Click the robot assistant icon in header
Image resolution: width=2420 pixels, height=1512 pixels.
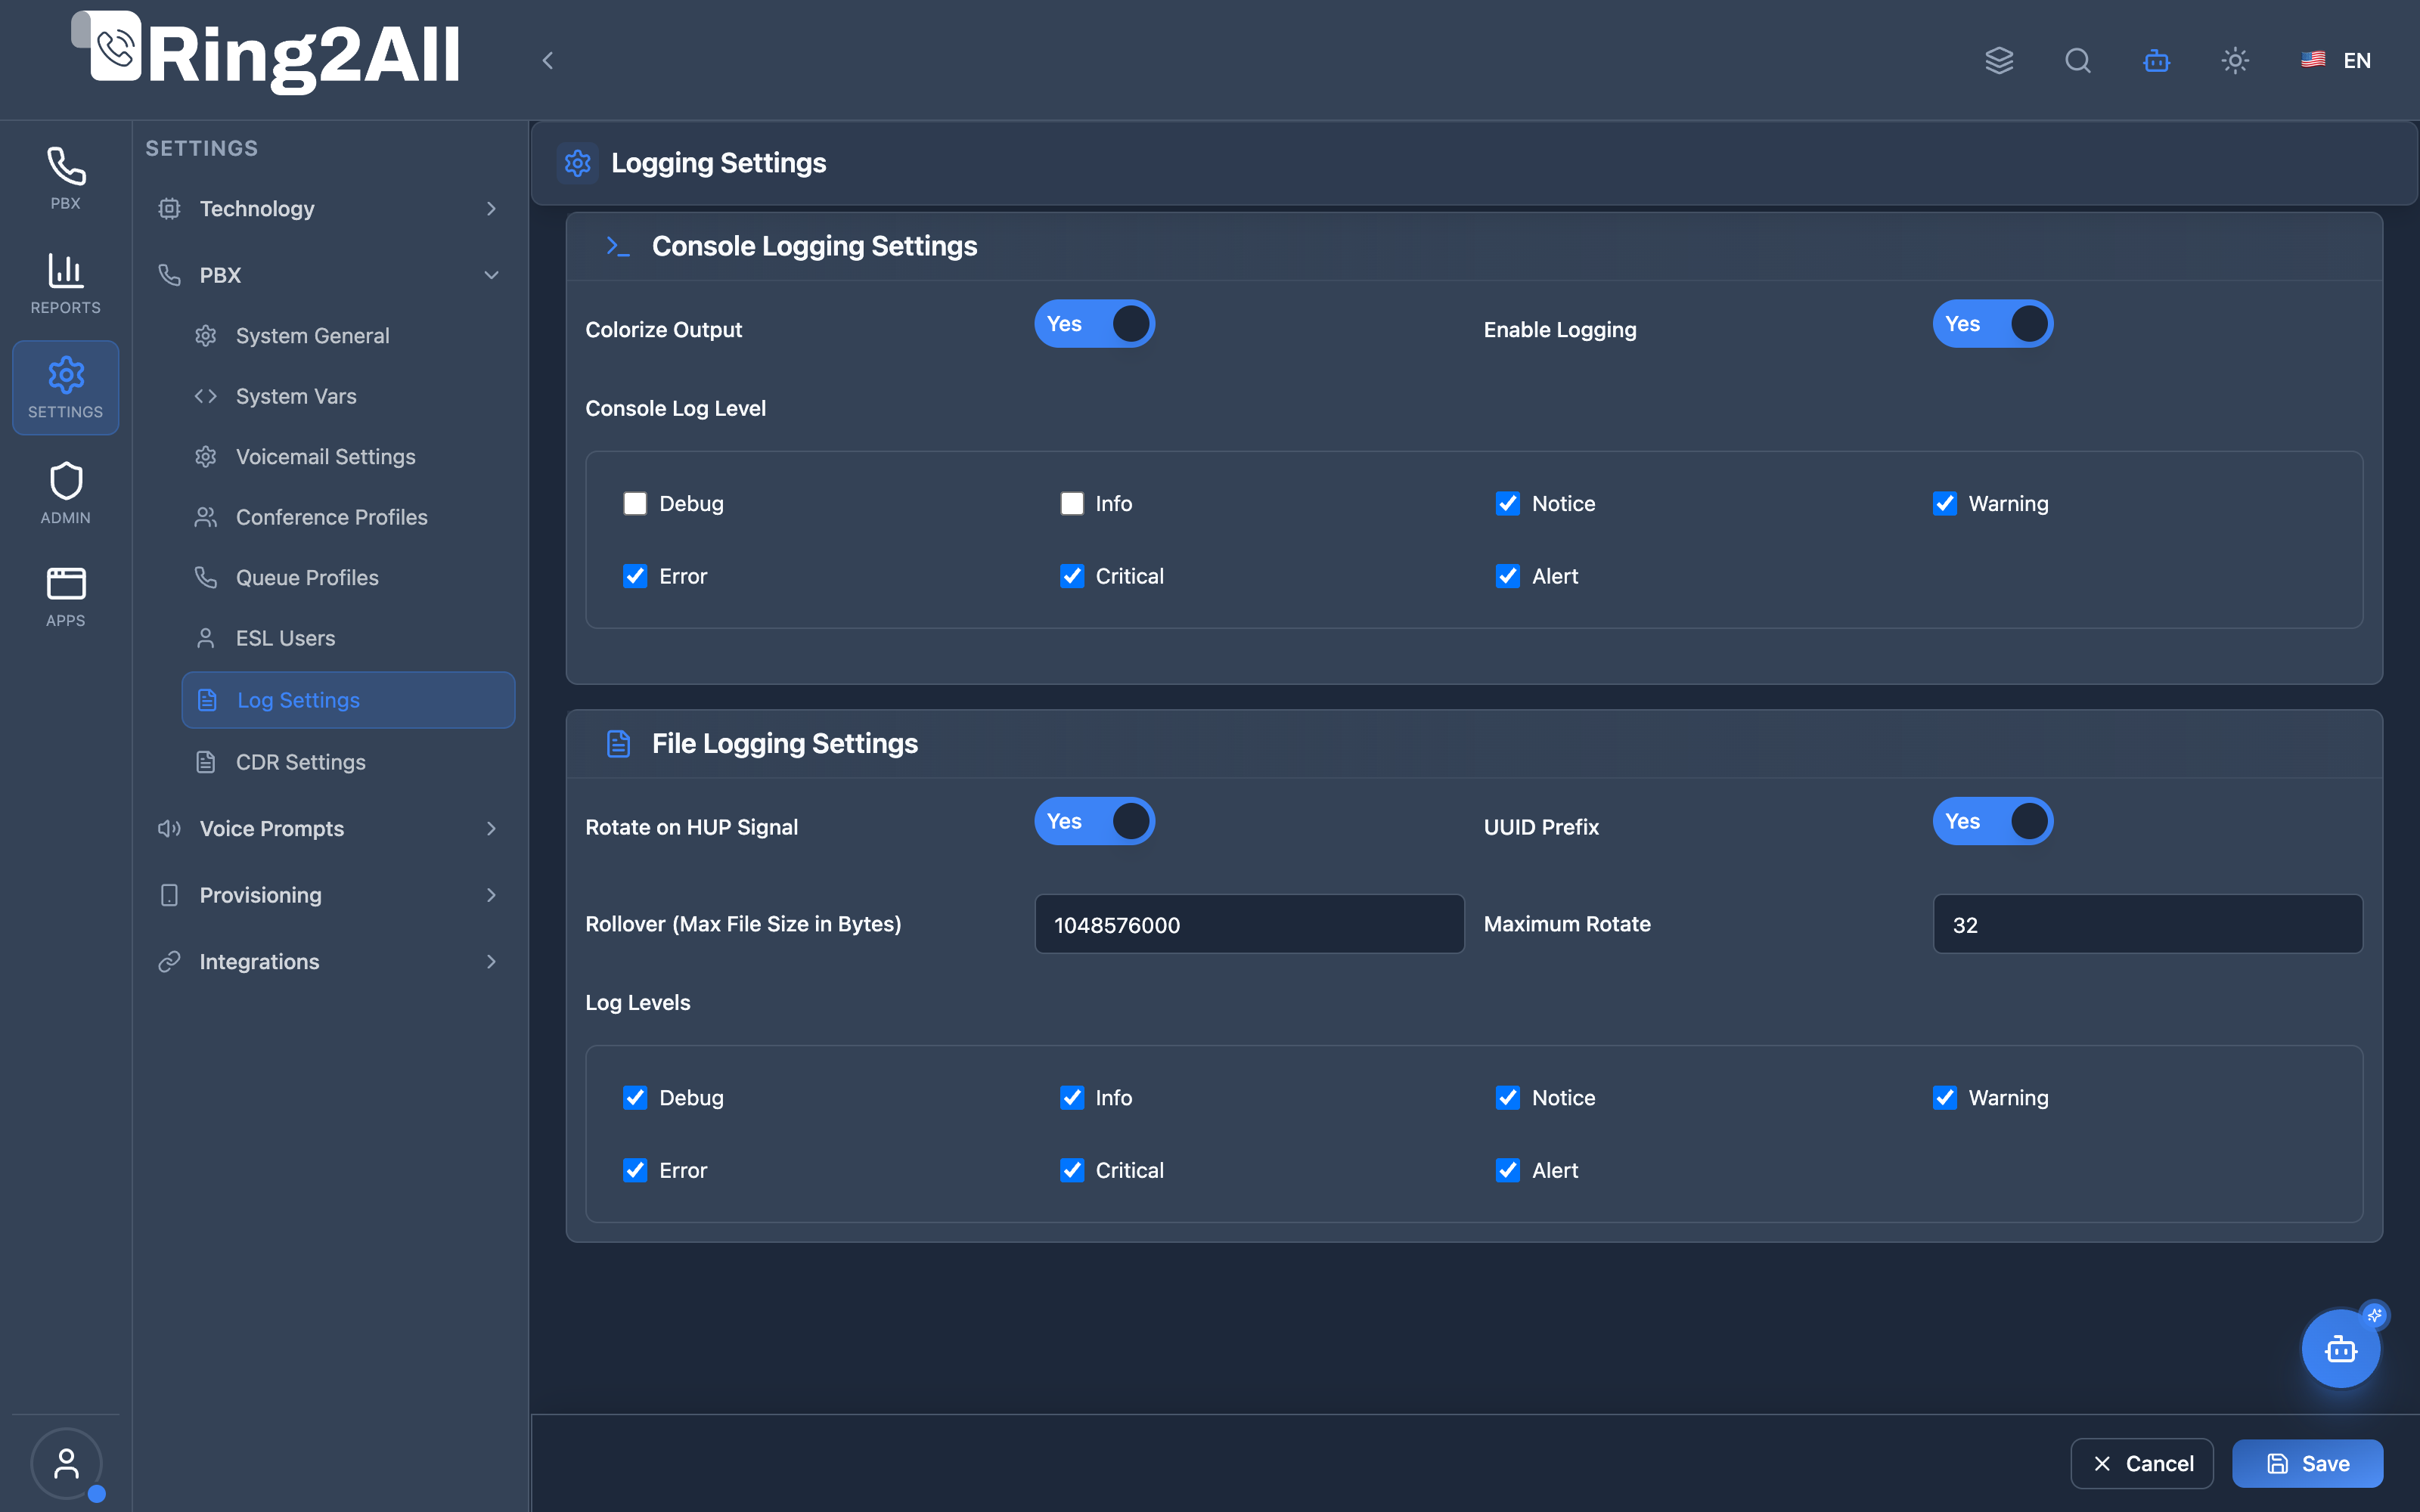click(x=2157, y=60)
